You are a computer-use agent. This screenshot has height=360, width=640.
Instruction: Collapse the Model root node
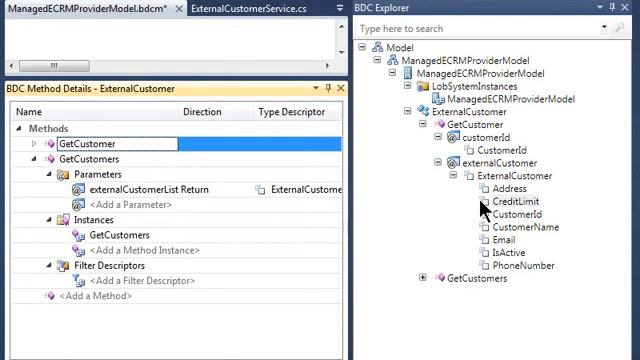tap(362, 47)
